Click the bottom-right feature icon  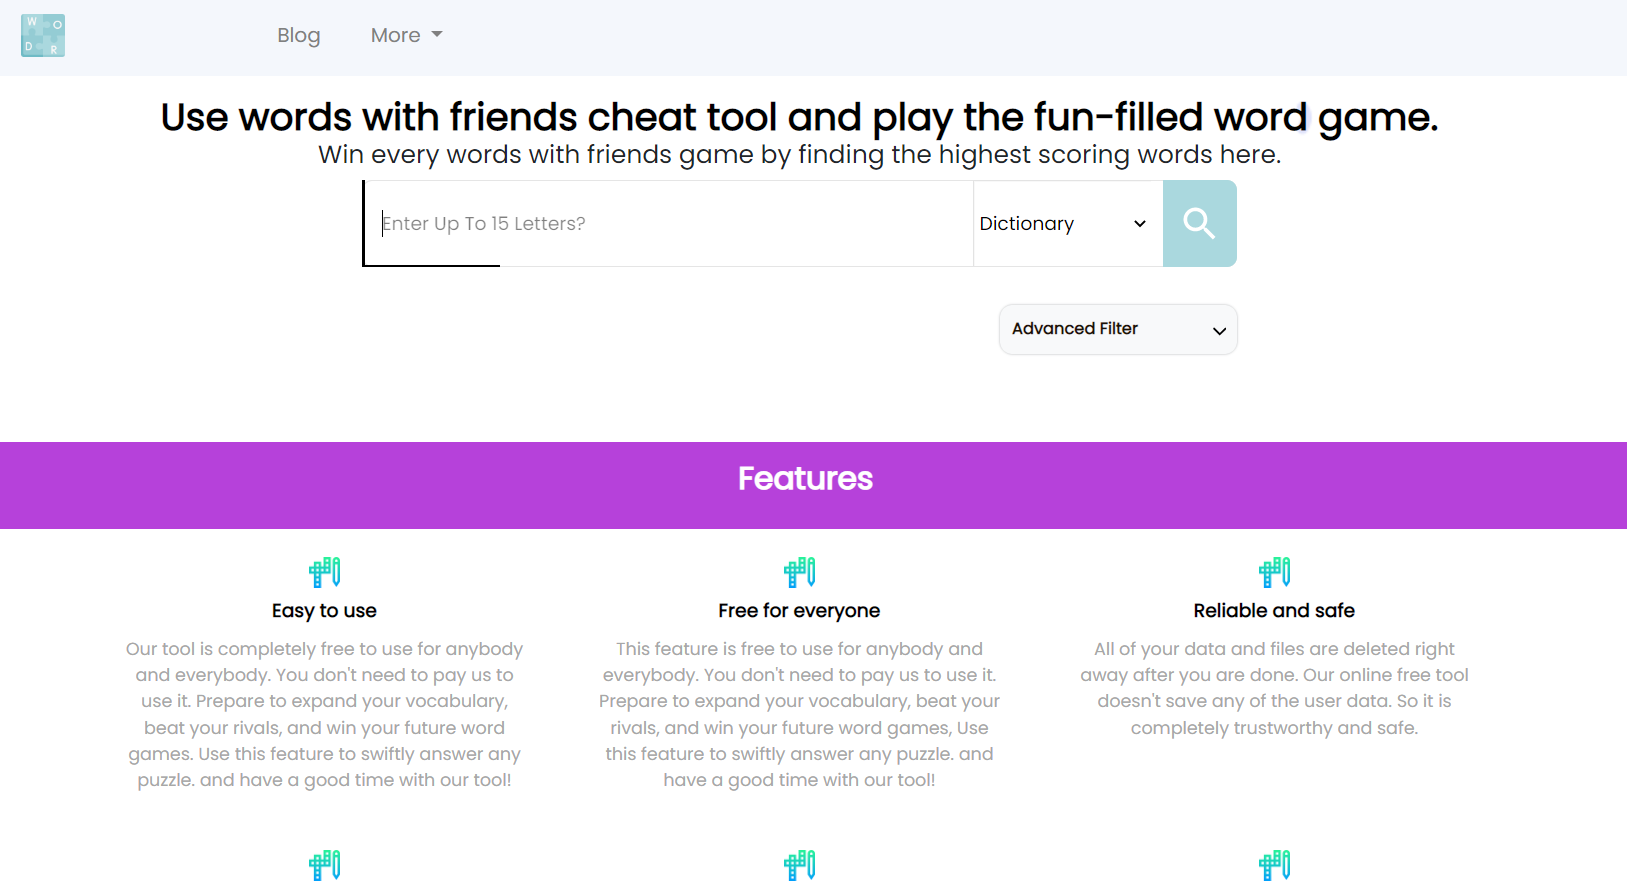pyautogui.click(x=1274, y=865)
